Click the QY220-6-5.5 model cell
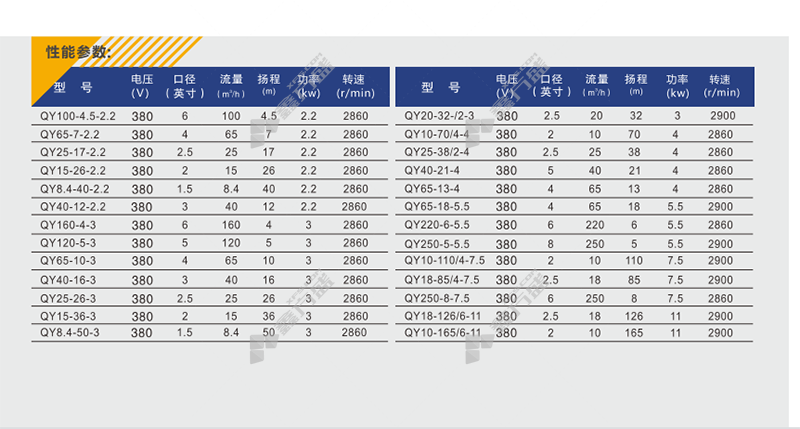 [437, 225]
